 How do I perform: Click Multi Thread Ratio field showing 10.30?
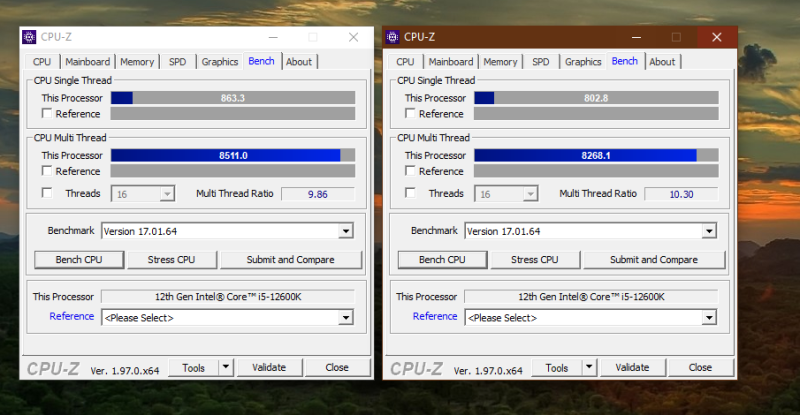(x=681, y=194)
